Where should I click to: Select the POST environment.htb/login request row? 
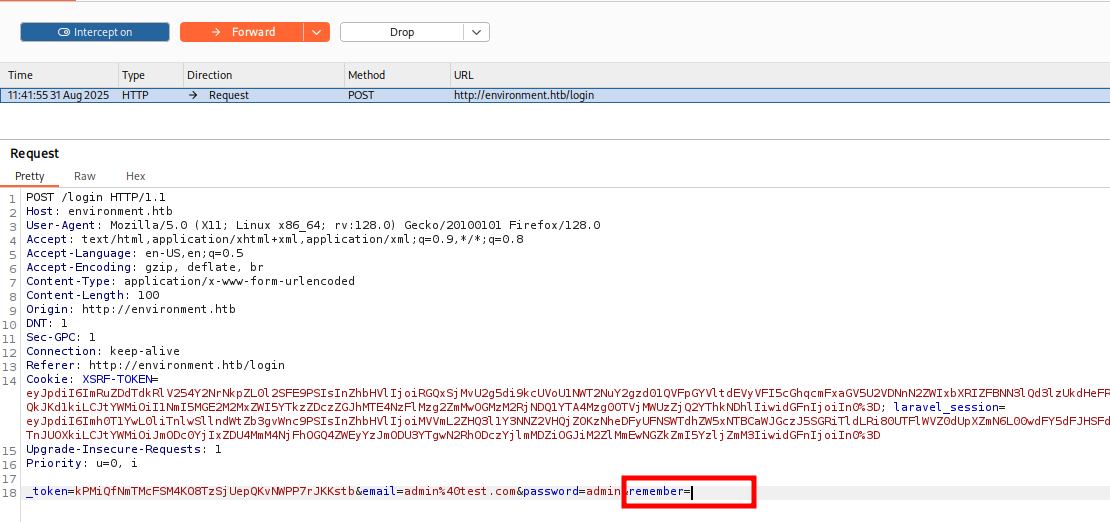point(500,95)
